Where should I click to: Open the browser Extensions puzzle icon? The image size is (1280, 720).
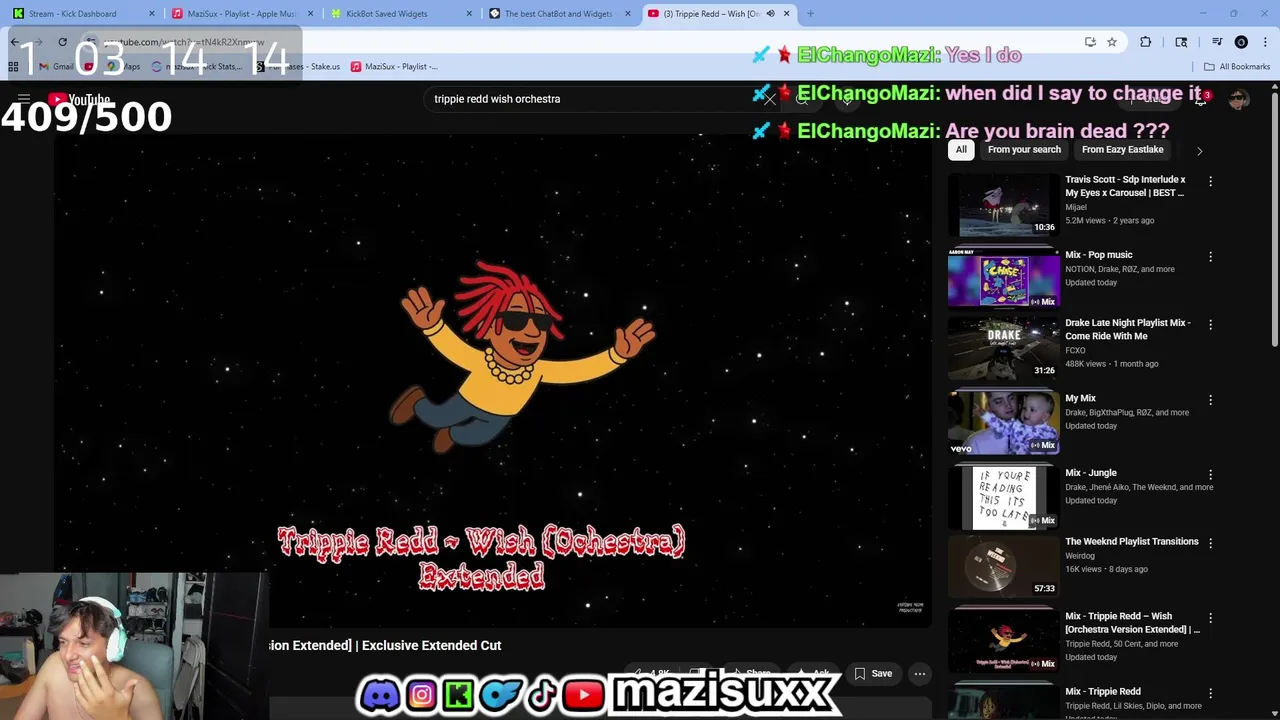1146,42
